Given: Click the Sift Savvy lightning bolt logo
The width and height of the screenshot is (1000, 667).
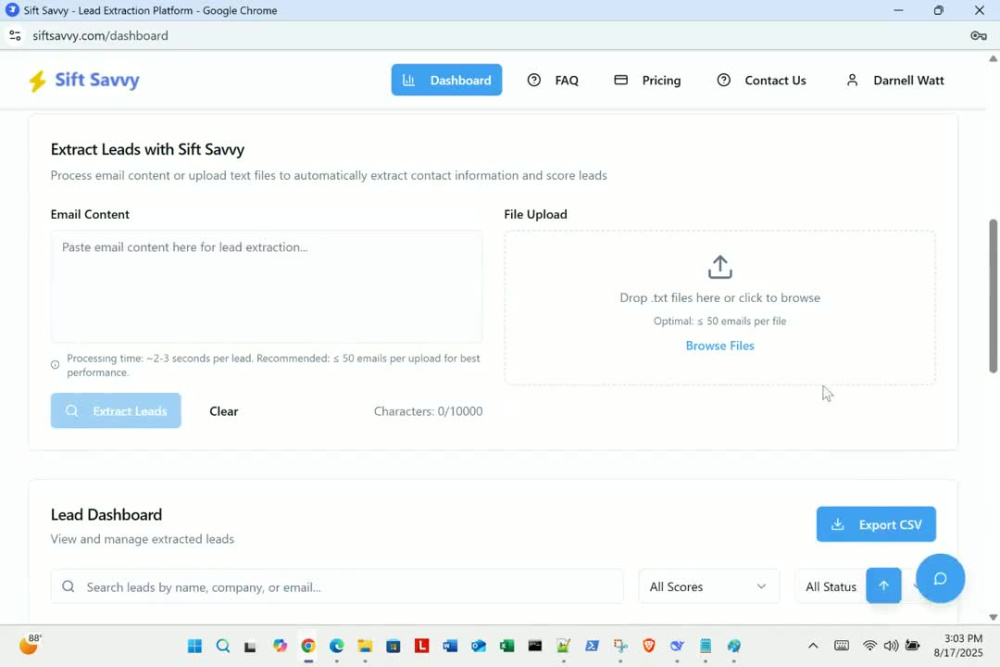Looking at the screenshot, I should click(x=37, y=81).
